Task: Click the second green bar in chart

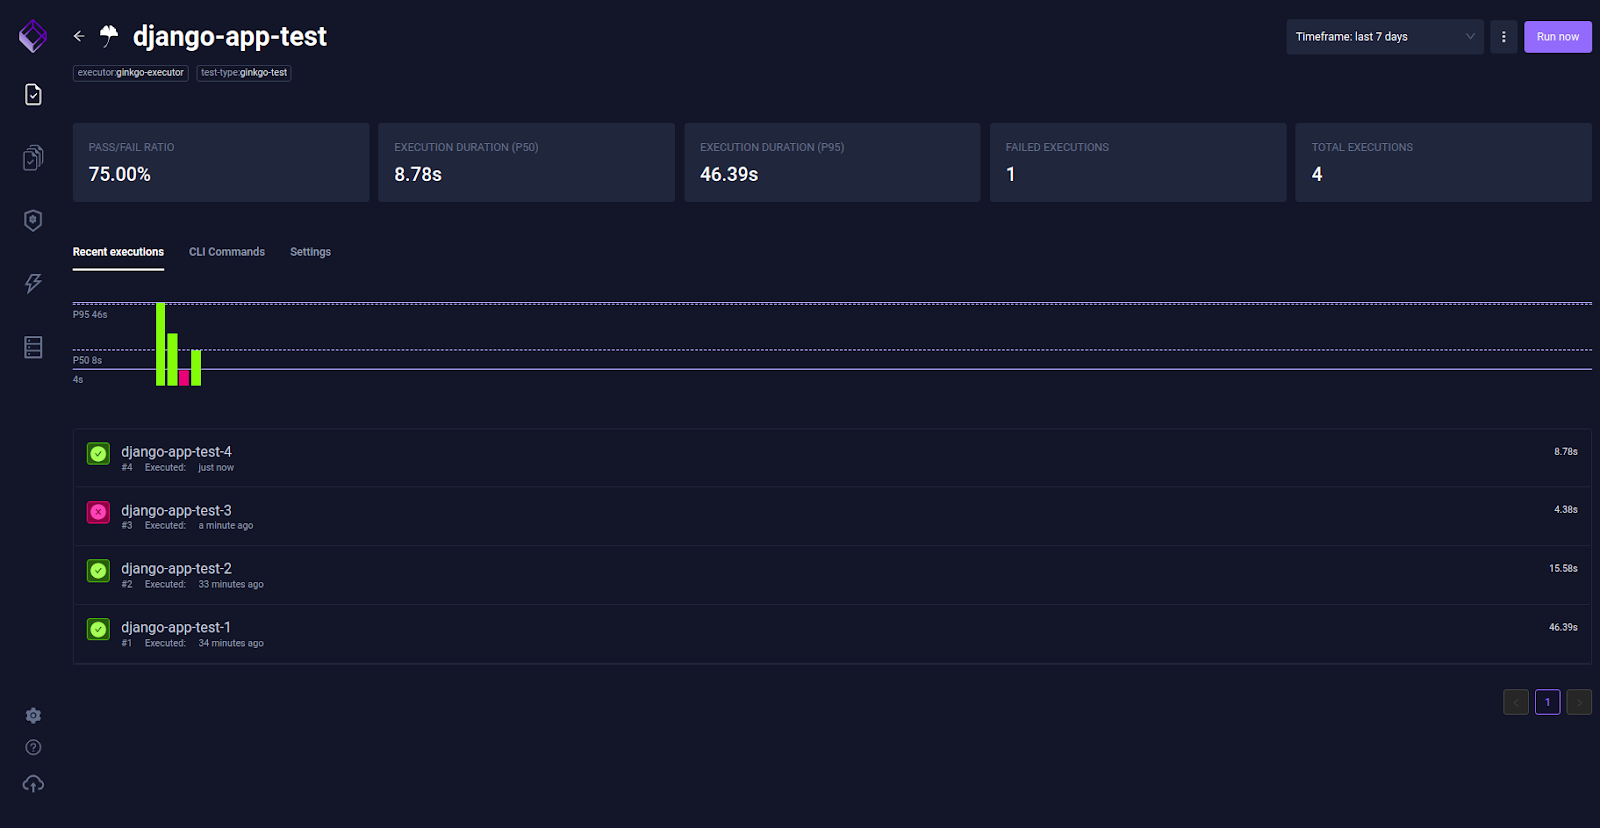Action: [x=172, y=359]
